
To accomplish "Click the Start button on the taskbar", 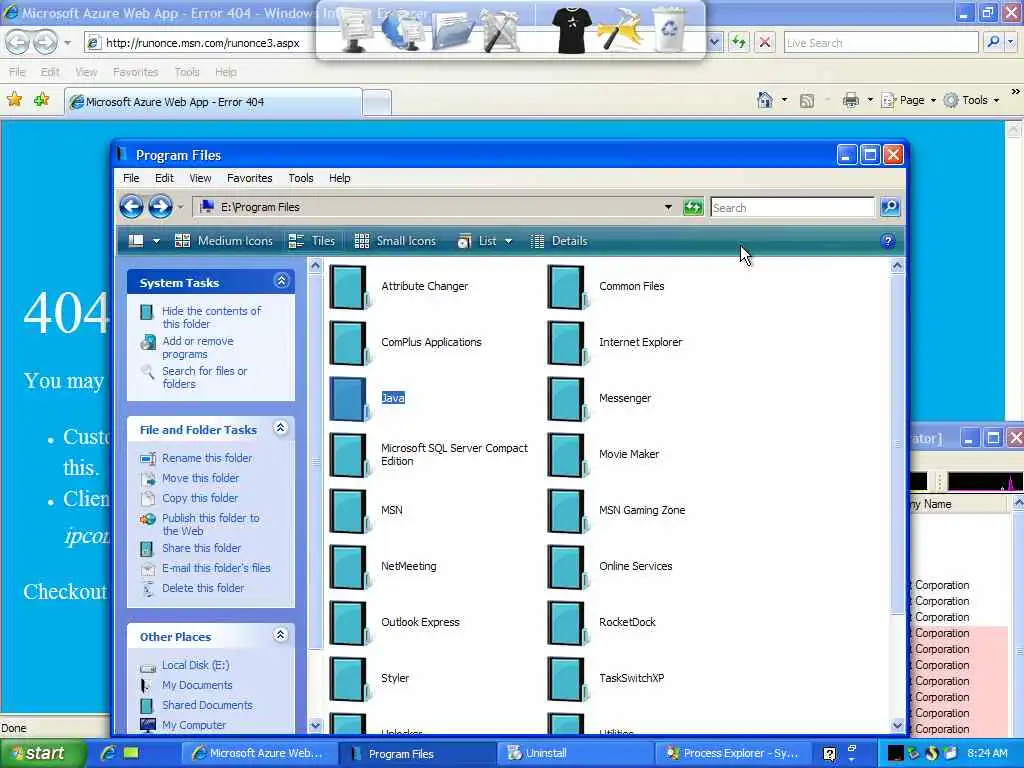I will coord(42,753).
